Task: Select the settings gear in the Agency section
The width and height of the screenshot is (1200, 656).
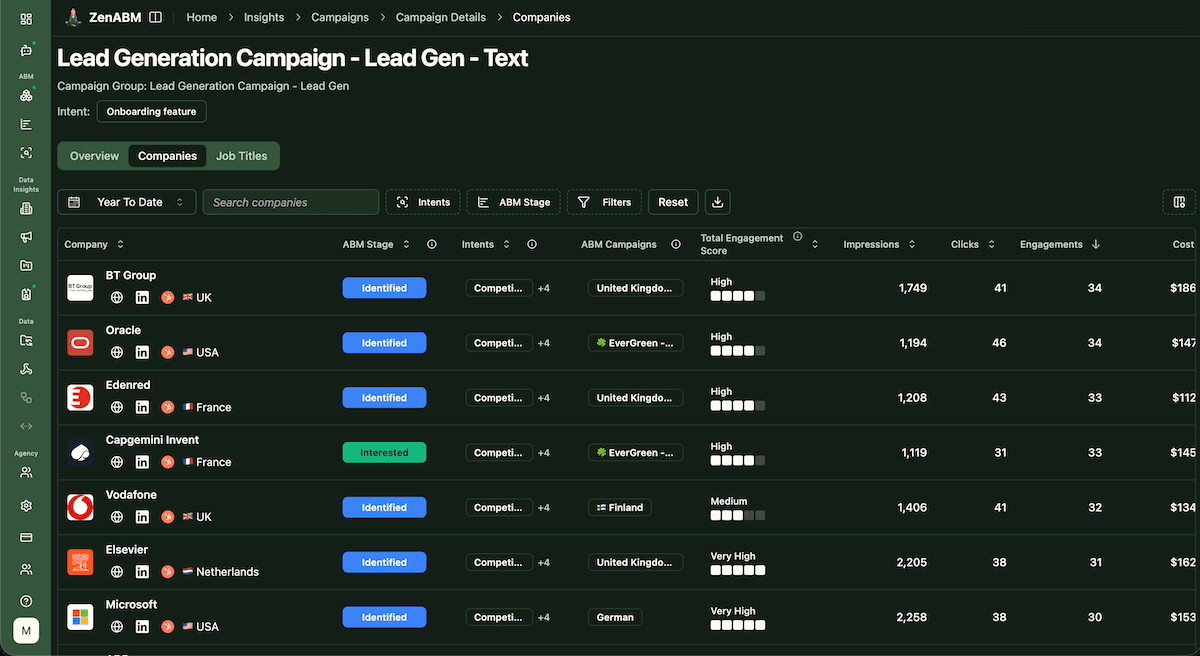Action: pyautogui.click(x=25, y=505)
